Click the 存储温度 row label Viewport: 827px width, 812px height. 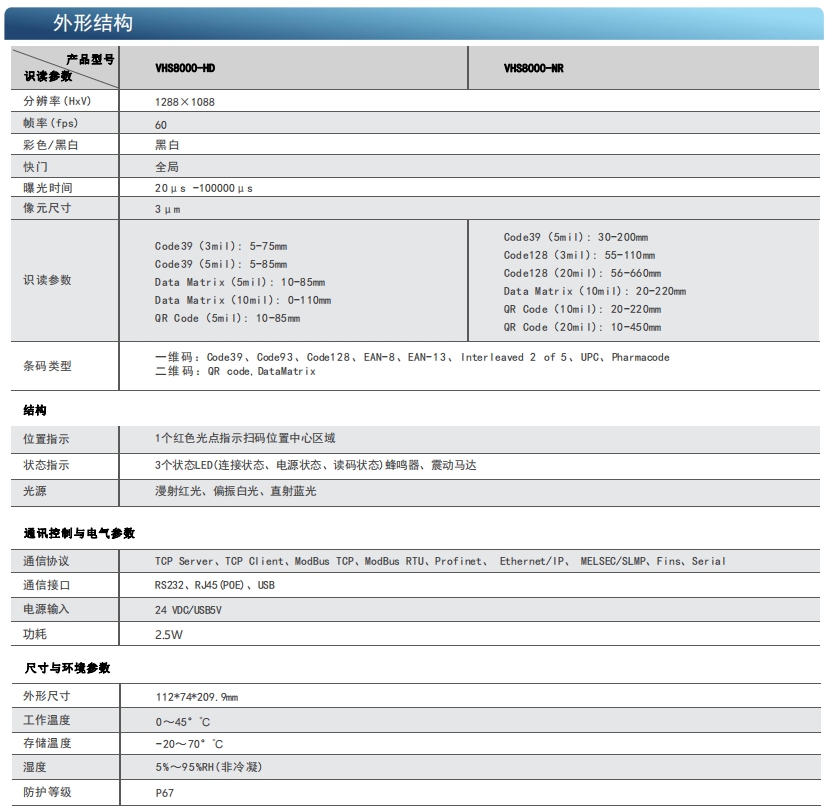(47, 743)
